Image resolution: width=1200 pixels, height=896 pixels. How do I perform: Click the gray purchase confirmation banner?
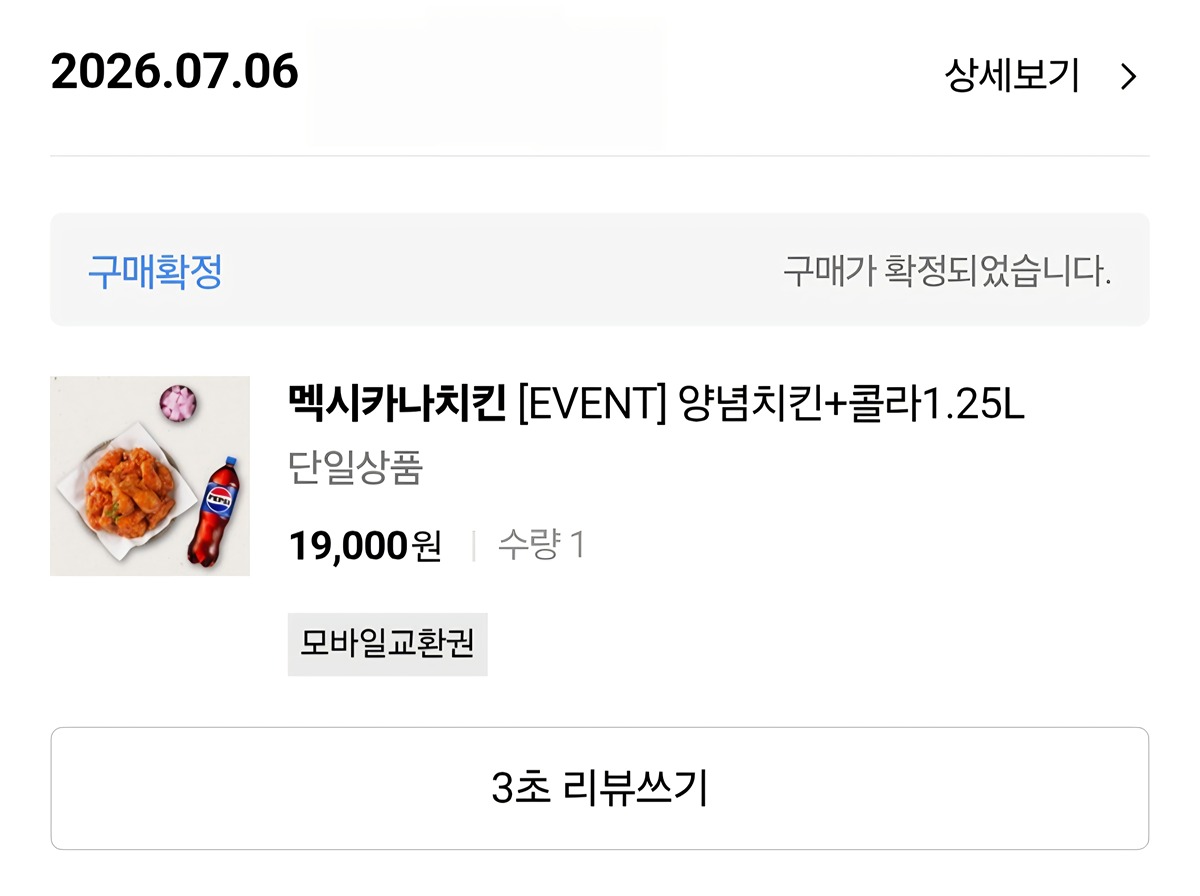600,269
